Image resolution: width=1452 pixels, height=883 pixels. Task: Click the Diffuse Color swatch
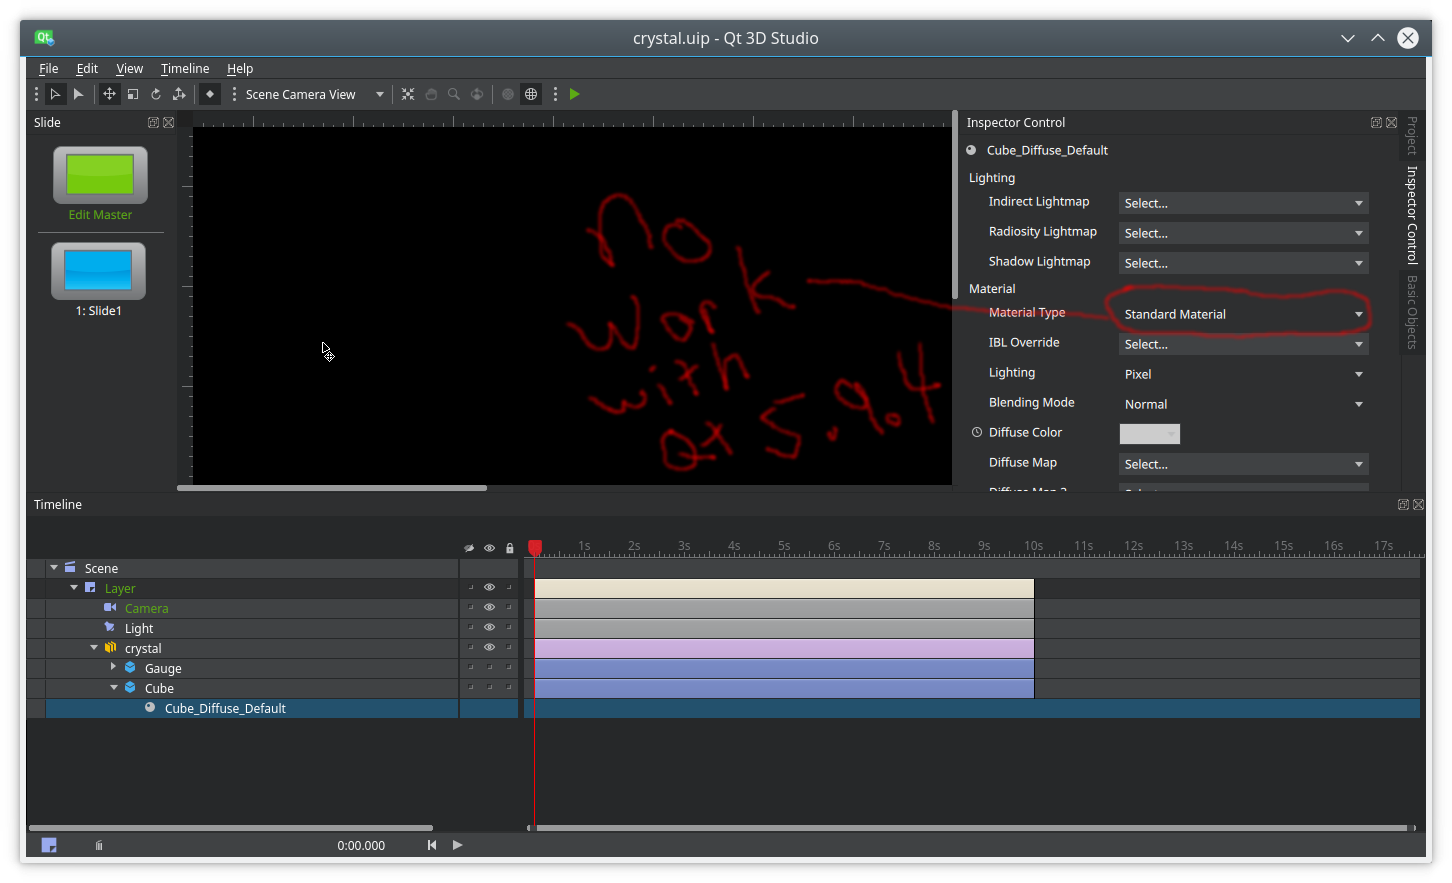[1149, 434]
